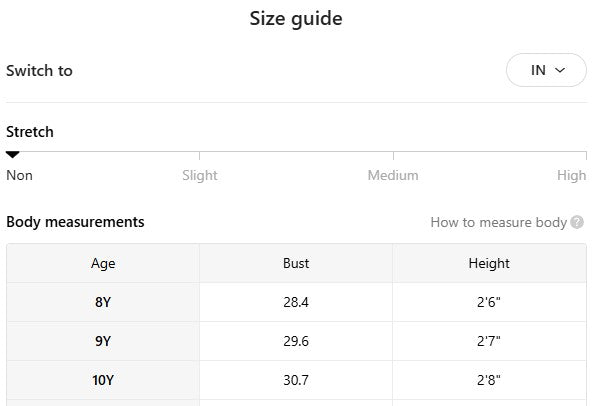Select the 9Y size row
599x406 pixels.
296,341
